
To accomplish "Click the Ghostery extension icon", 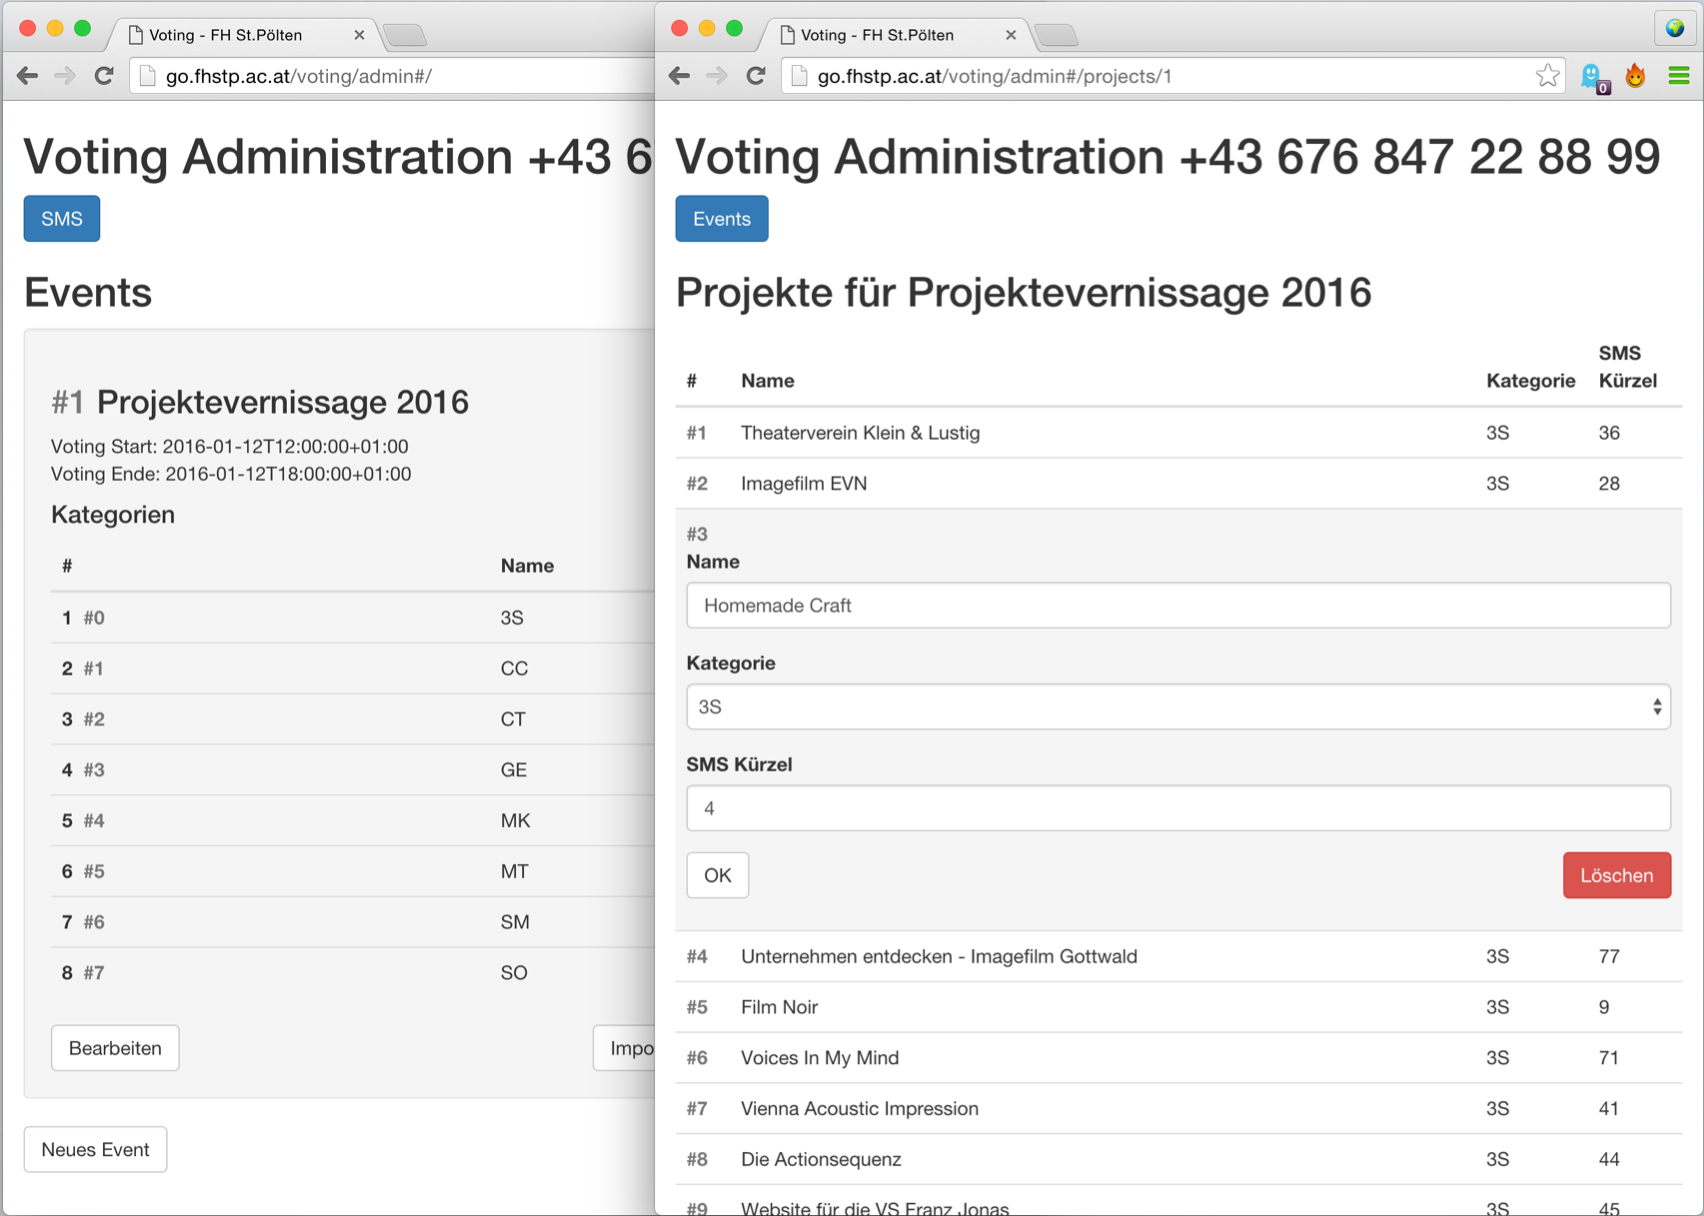I will (1593, 77).
